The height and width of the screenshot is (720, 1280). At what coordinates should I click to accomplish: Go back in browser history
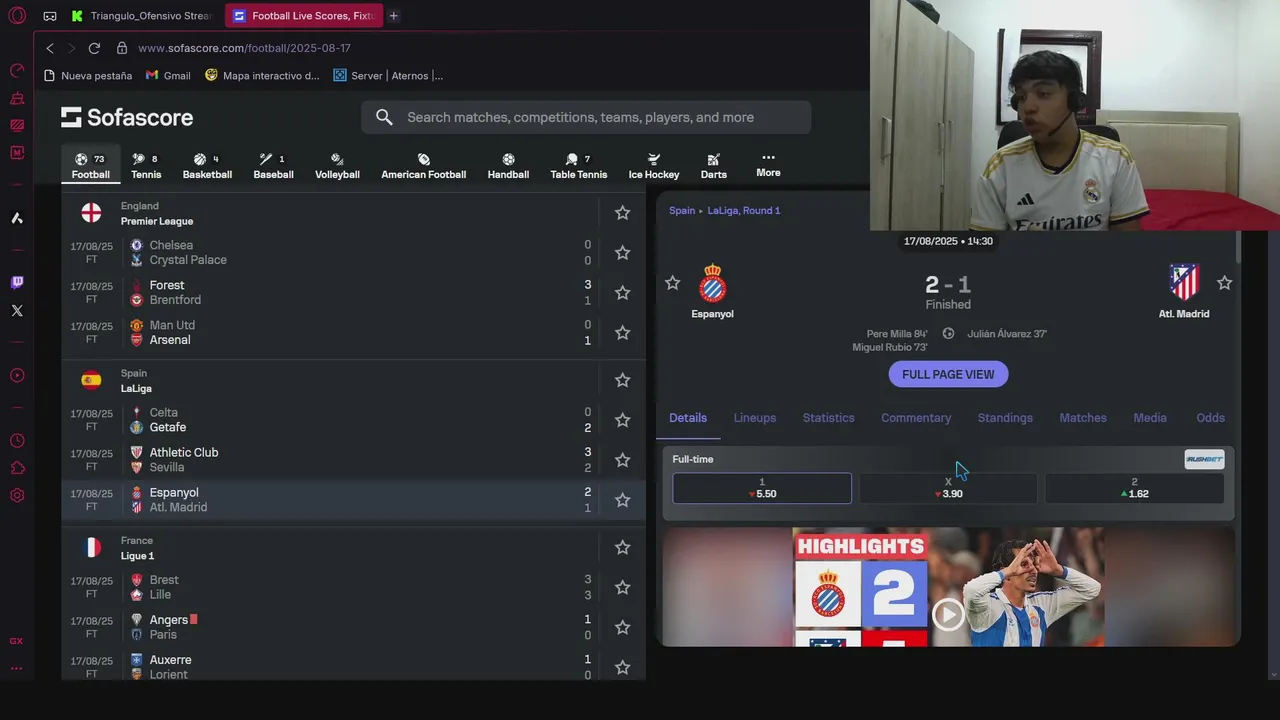[x=50, y=48]
